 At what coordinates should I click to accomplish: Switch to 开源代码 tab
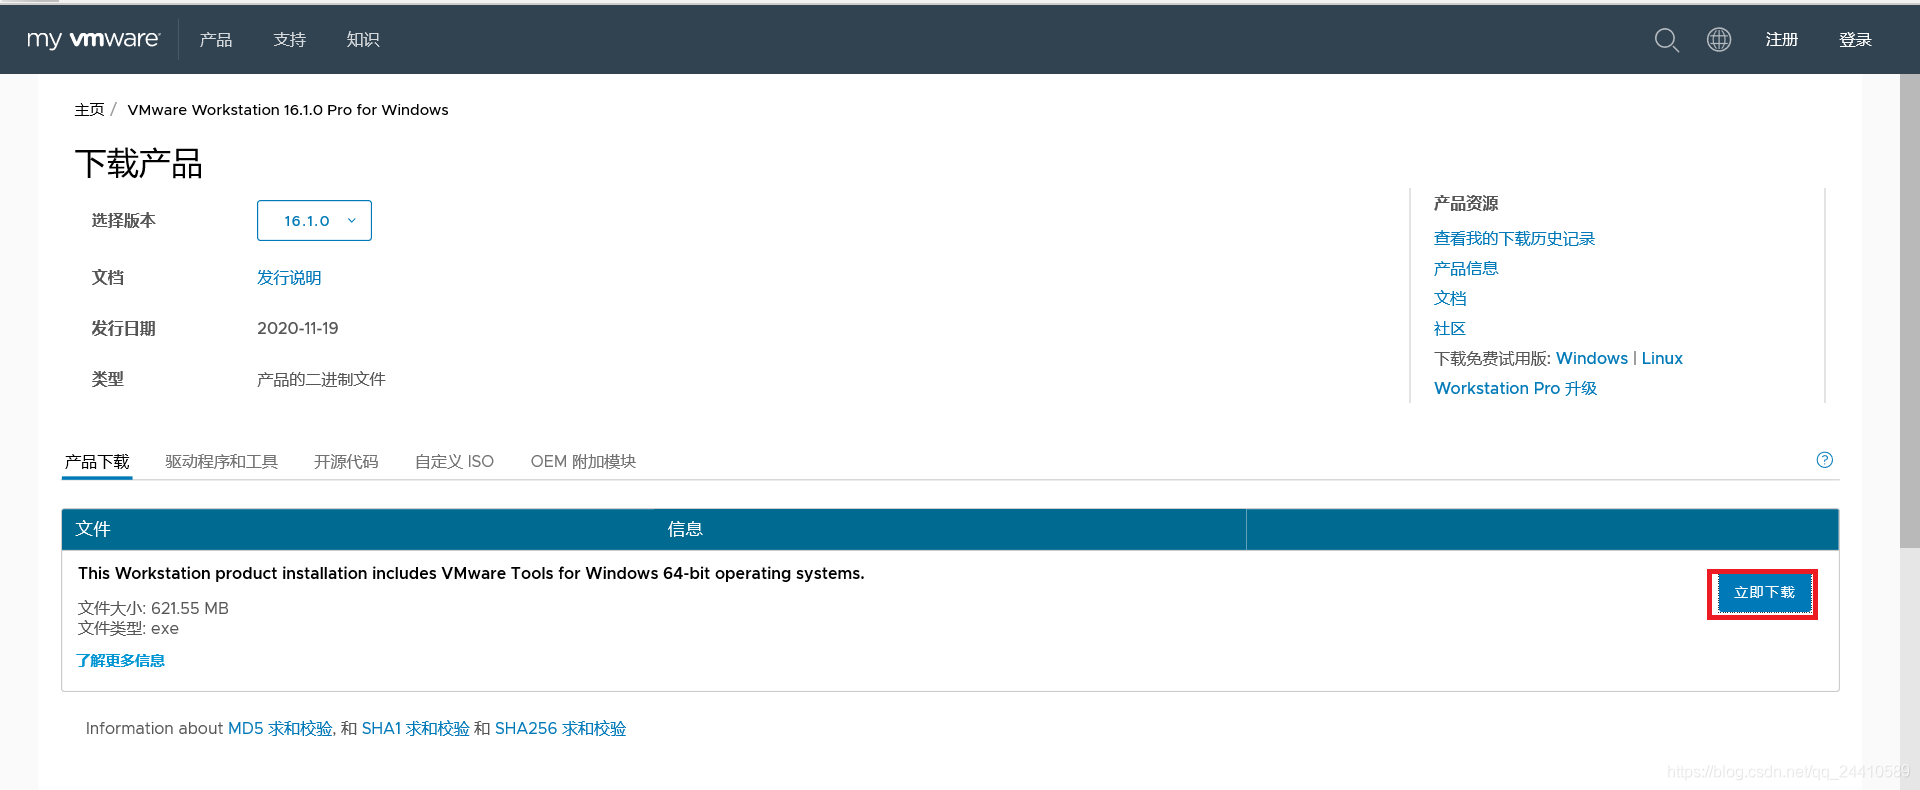click(x=346, y=462)
